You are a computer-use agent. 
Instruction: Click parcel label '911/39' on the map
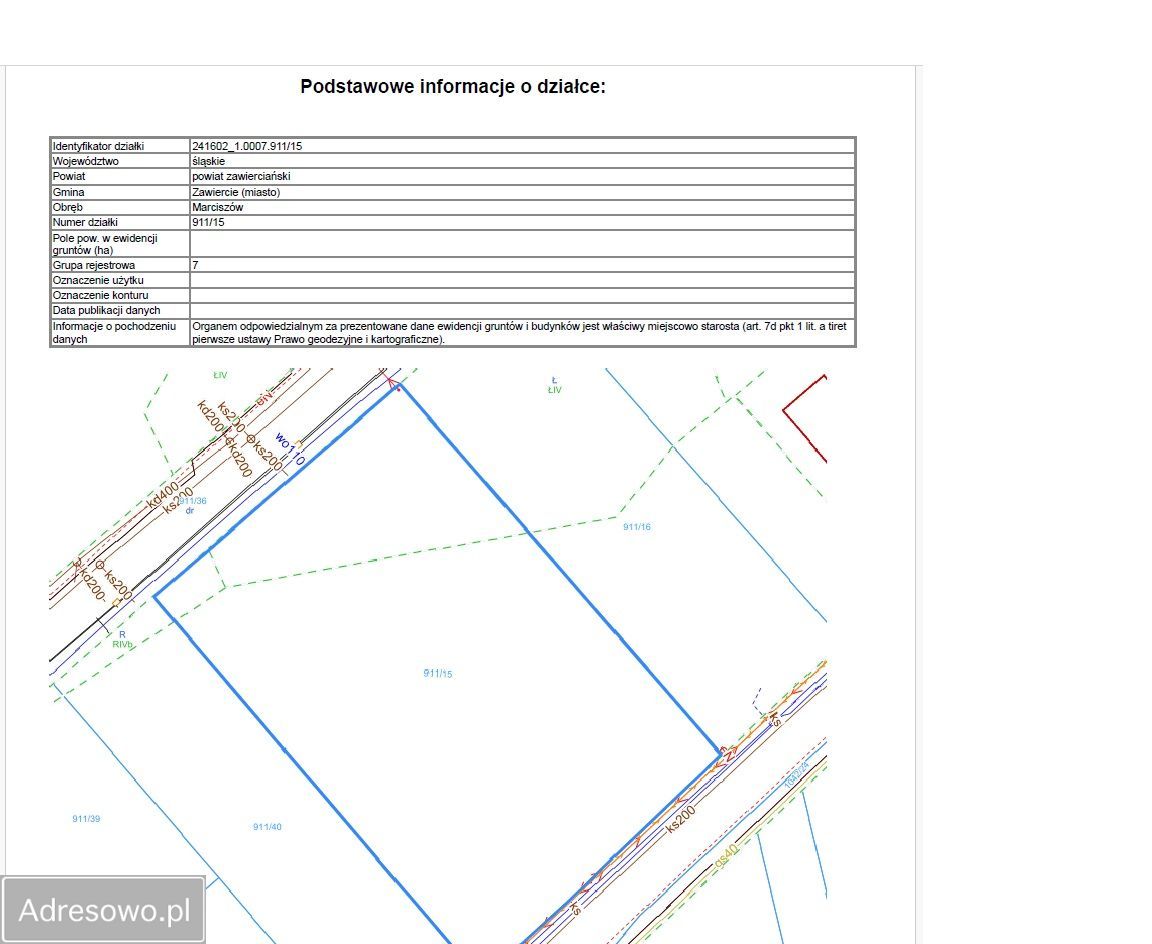(86, 818)
